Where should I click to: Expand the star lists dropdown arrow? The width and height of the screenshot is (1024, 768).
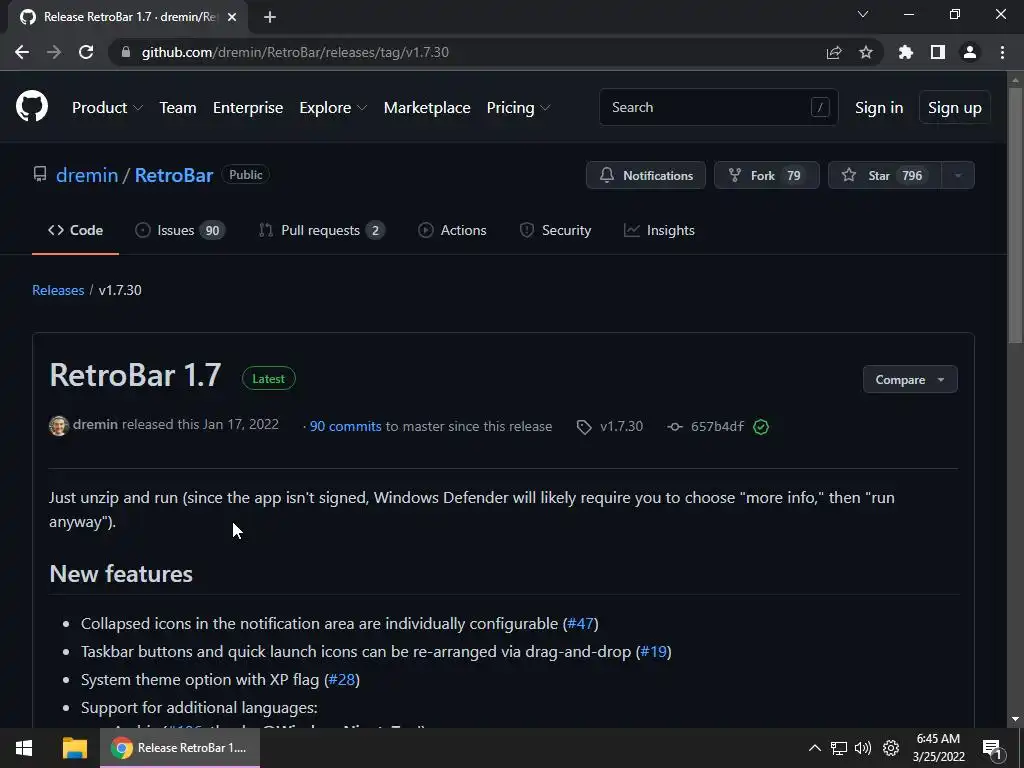[x=958, y=175]
